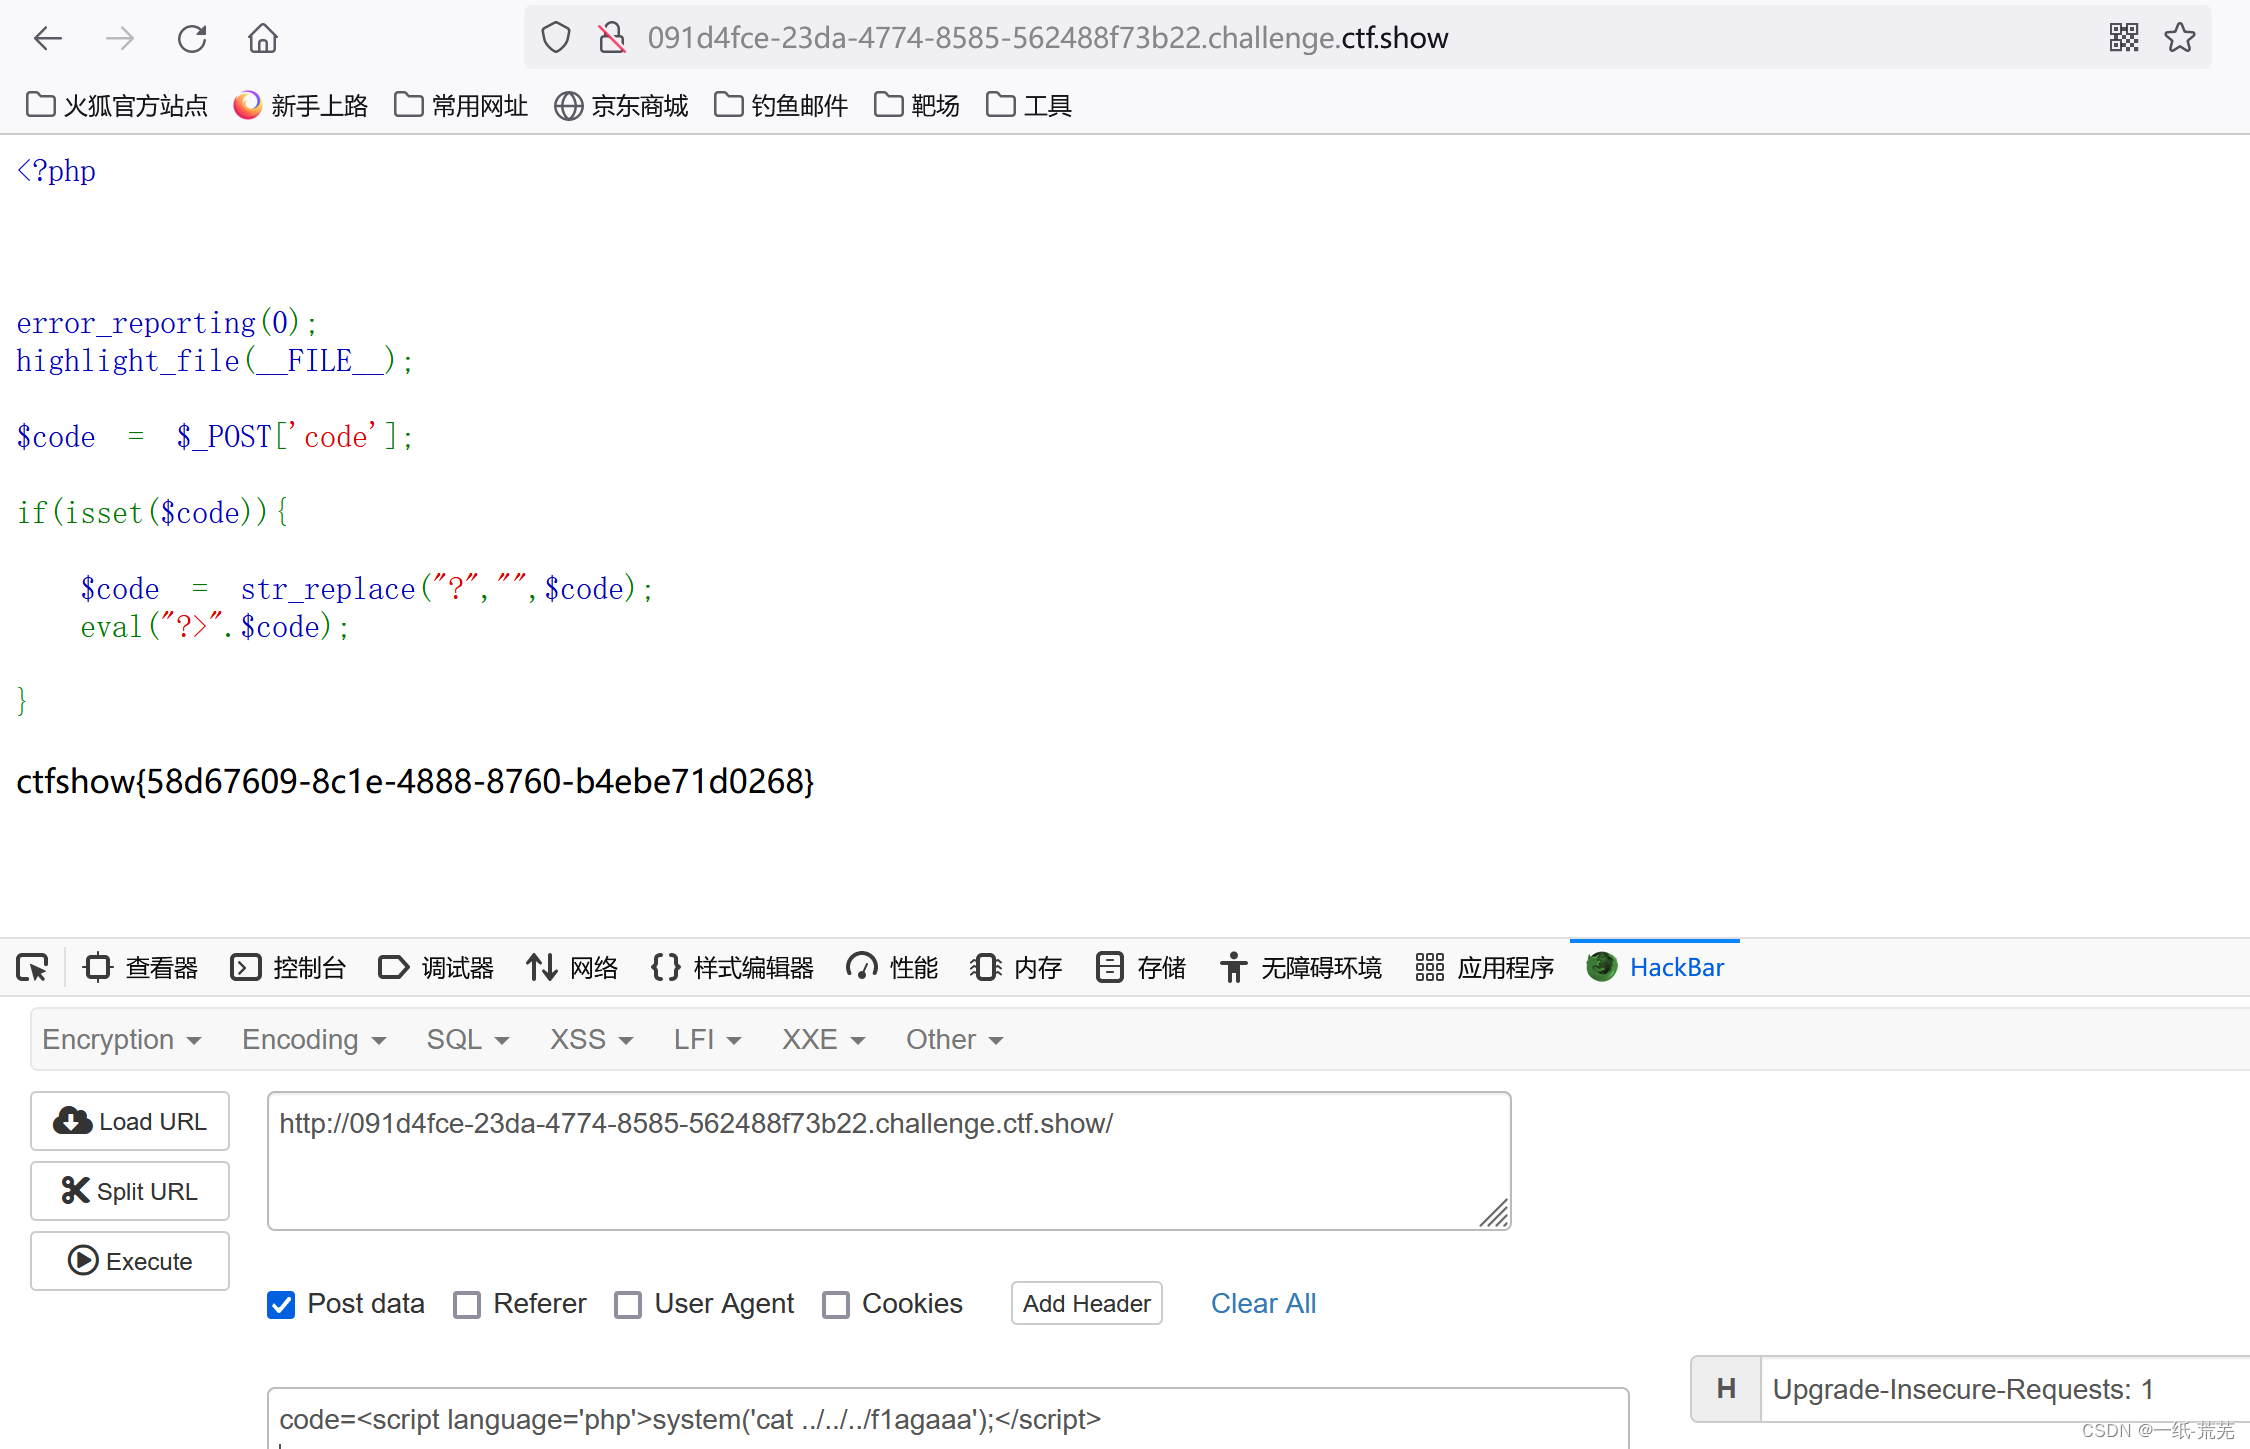
Task: Focus the post data code input field
Action: [x=948, y=1418]
